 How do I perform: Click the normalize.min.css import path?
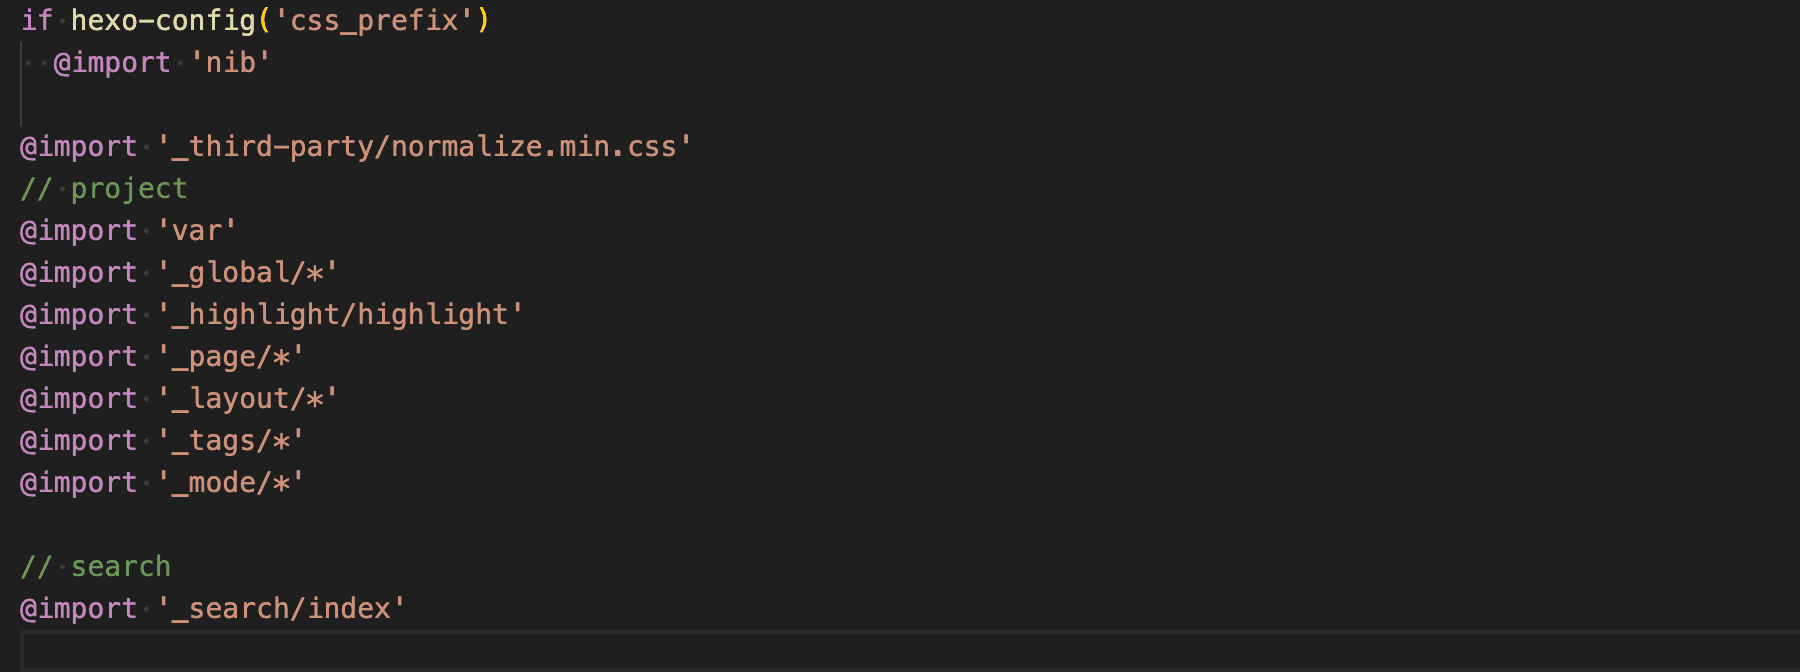[x=425, y=147]
